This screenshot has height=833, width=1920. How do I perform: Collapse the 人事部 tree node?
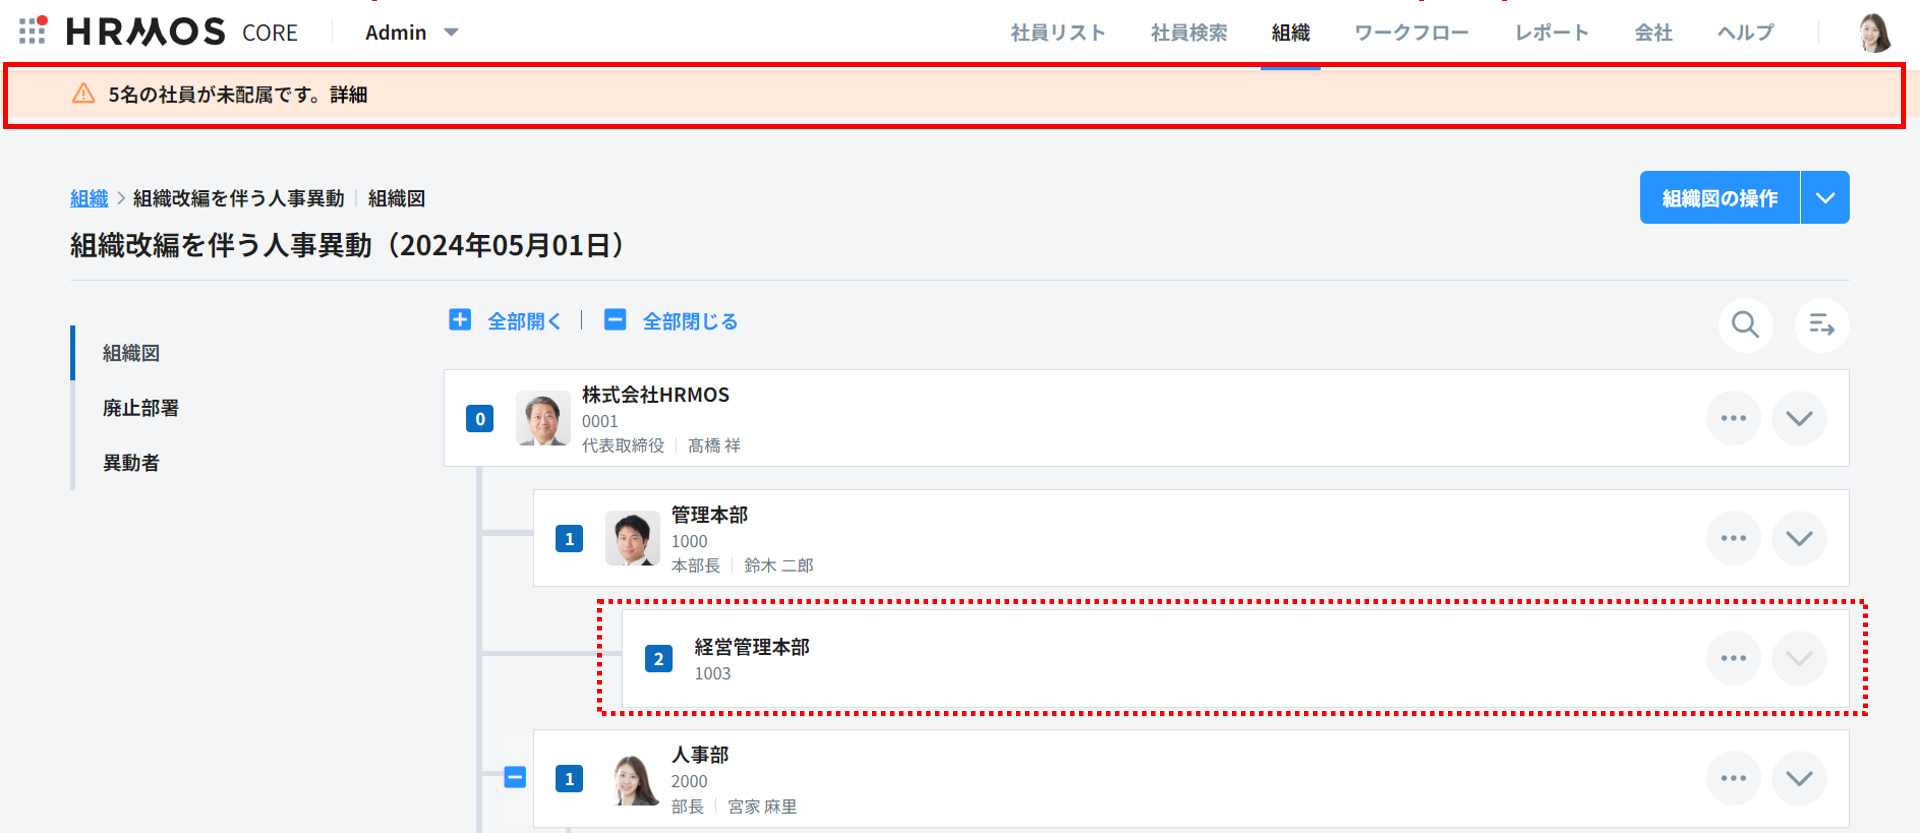[515, 777]
